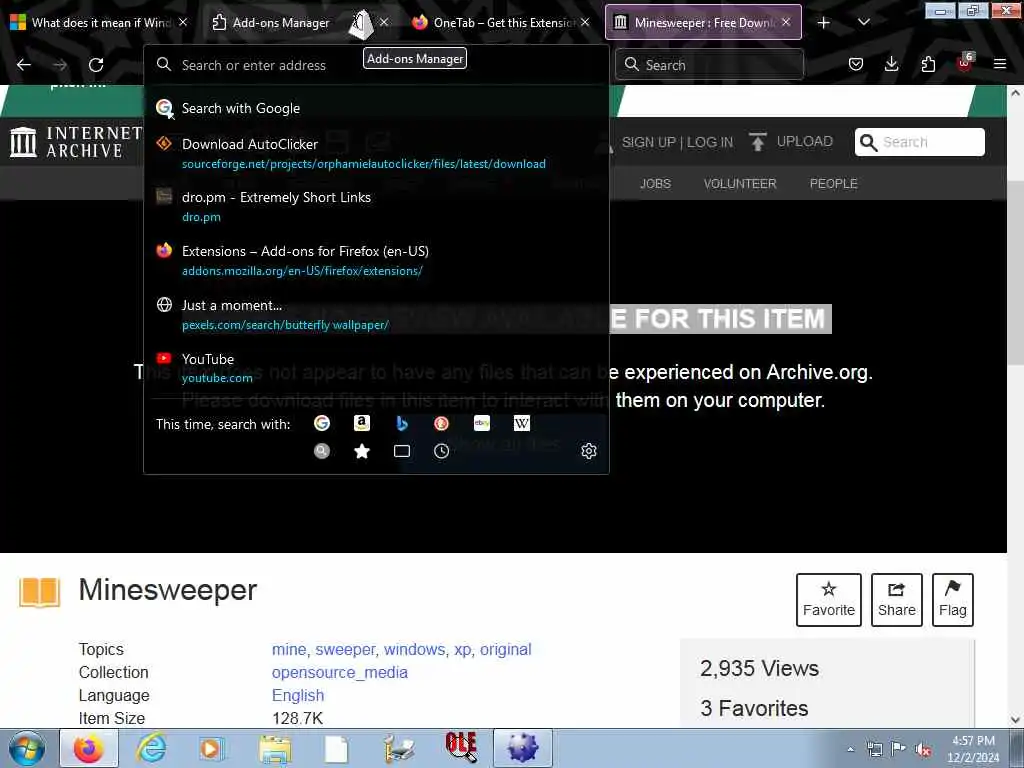Click the page vertical scrollbar thumb
This screenshot has height=768, width=1024.
click(1015, 273)
